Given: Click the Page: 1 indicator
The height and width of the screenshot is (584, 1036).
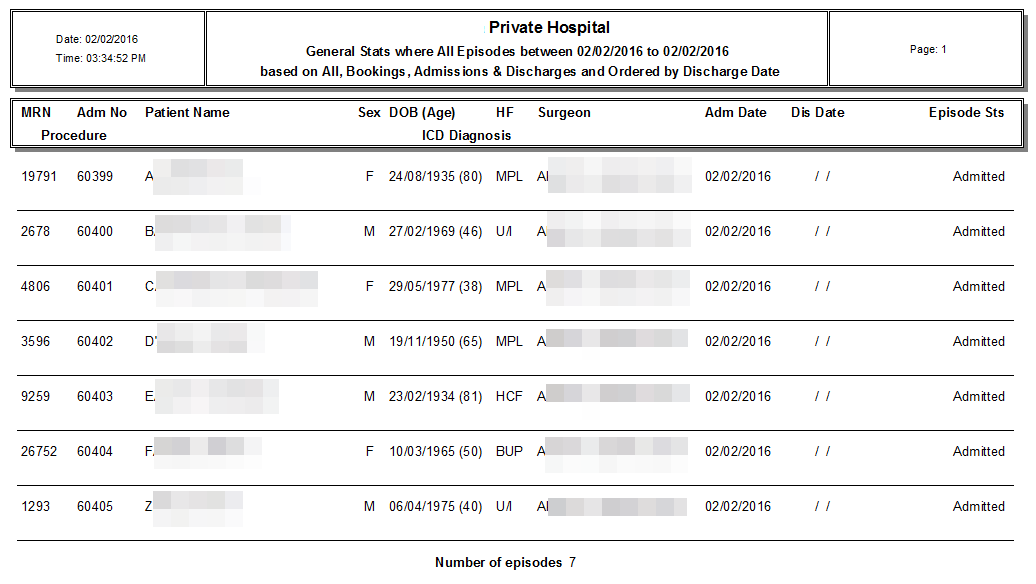Looking at the screenshot, I should pyautogui.click(x=928, y=50).
